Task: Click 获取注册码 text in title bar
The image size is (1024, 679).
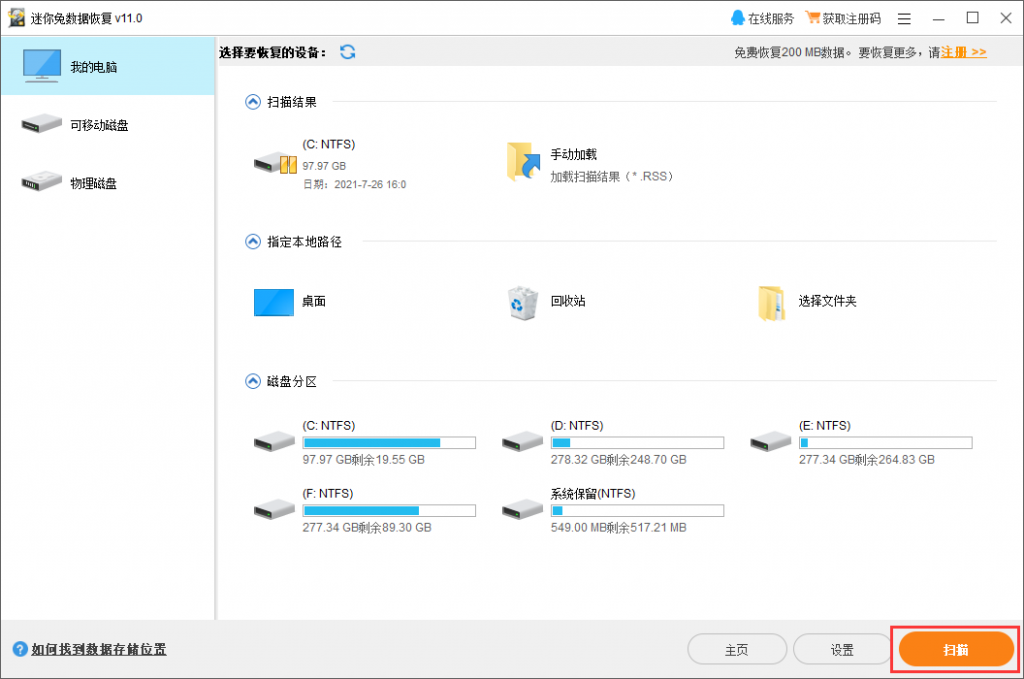Action: tap(852, 18)
